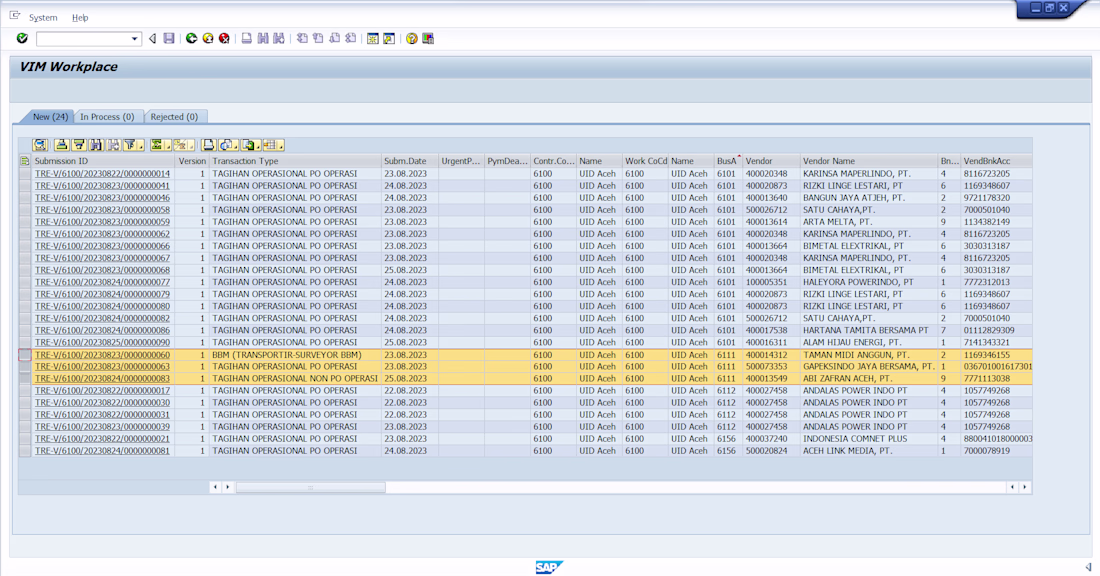Expand the Choose Layout dropdown arrow

point(281,145)
